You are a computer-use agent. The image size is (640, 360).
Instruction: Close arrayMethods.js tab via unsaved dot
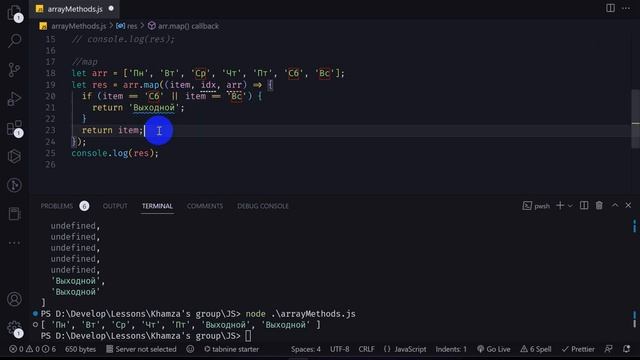[x=111, y=8]
